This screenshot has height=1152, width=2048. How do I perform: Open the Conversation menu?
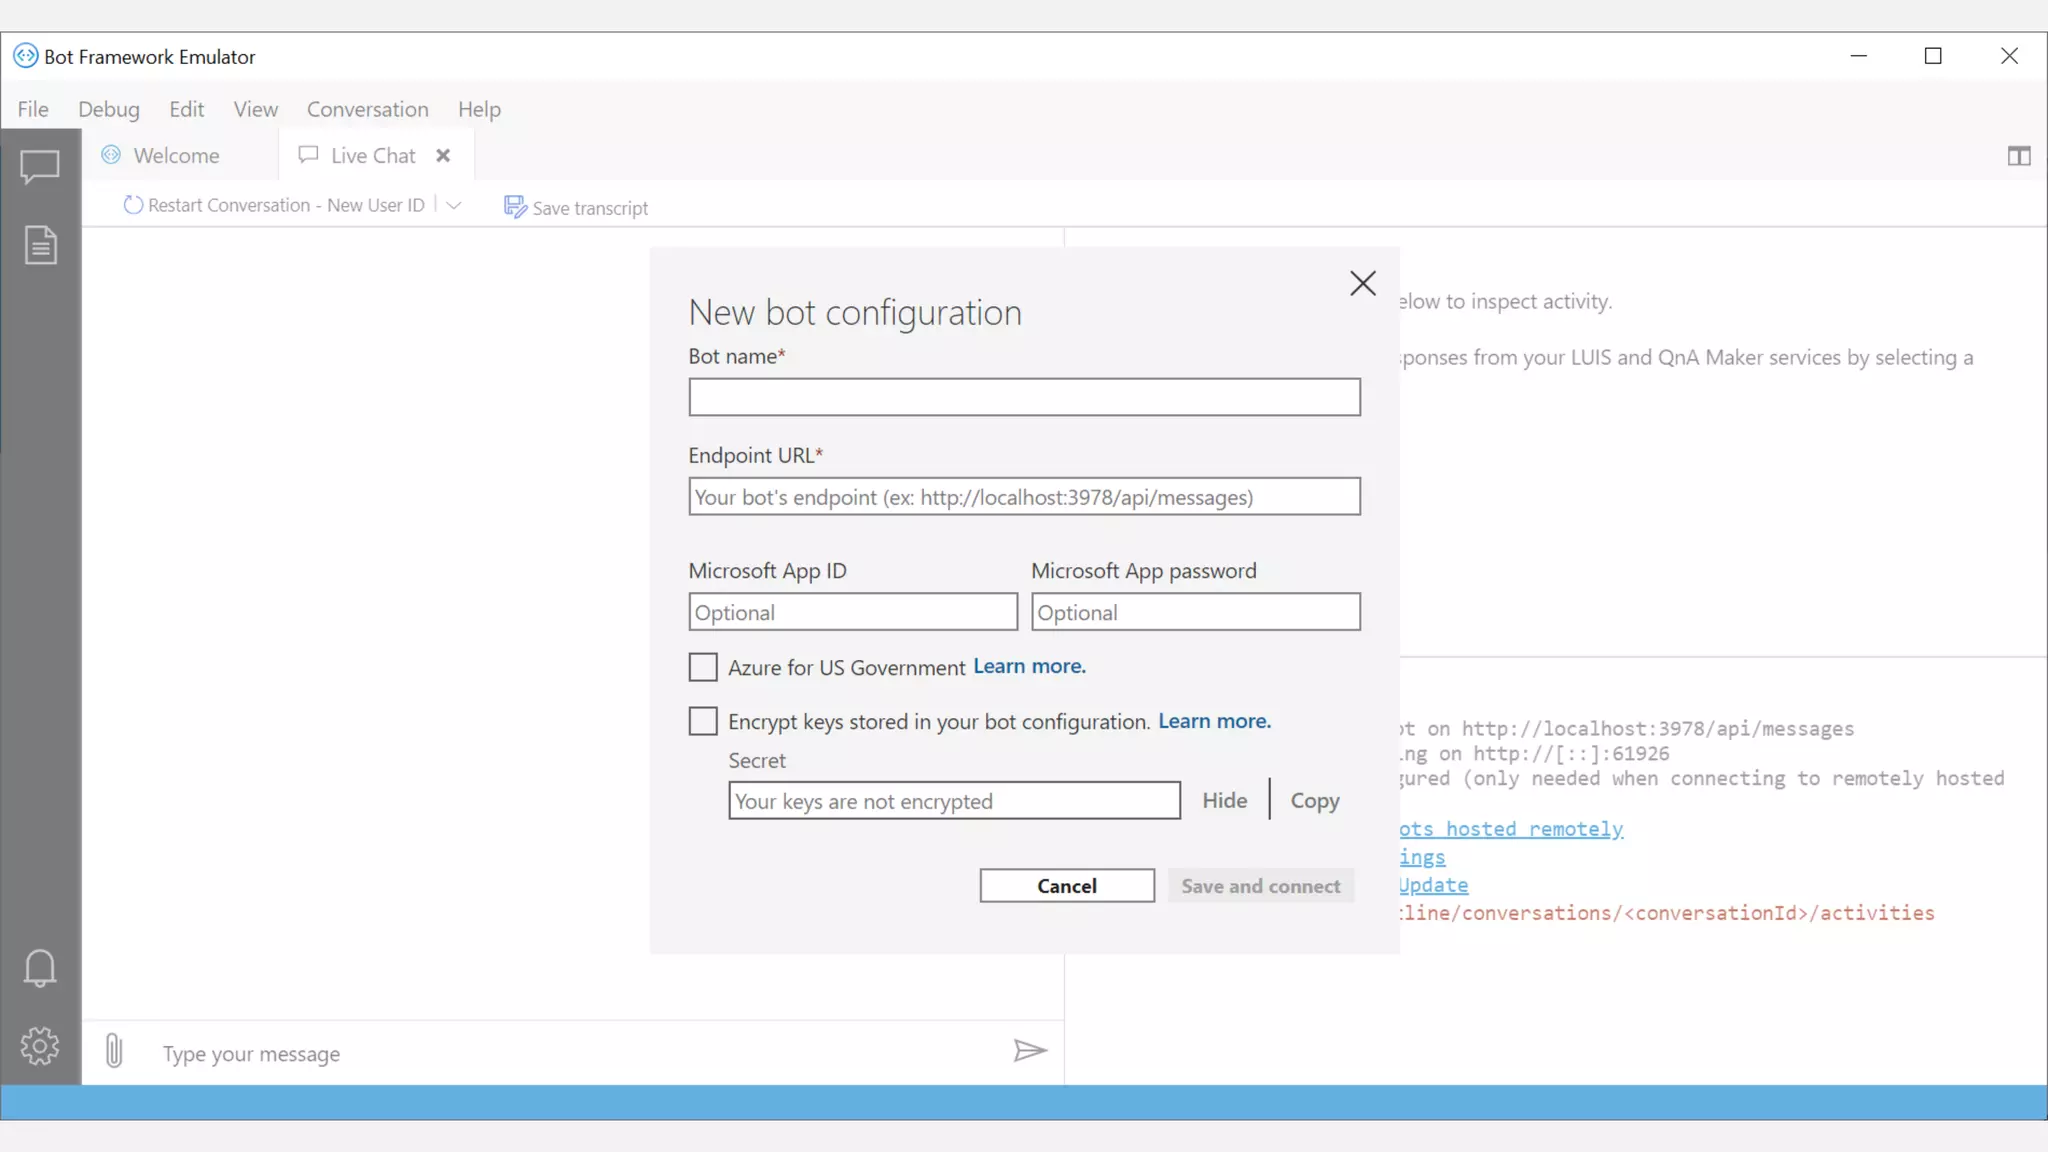(x=367, y=109)
